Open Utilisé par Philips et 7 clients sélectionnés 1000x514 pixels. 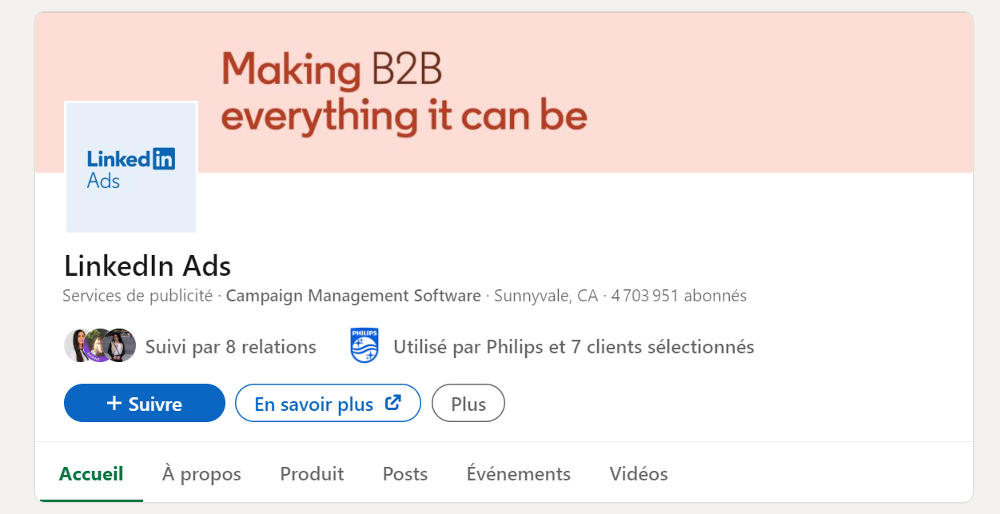[574, 347]
